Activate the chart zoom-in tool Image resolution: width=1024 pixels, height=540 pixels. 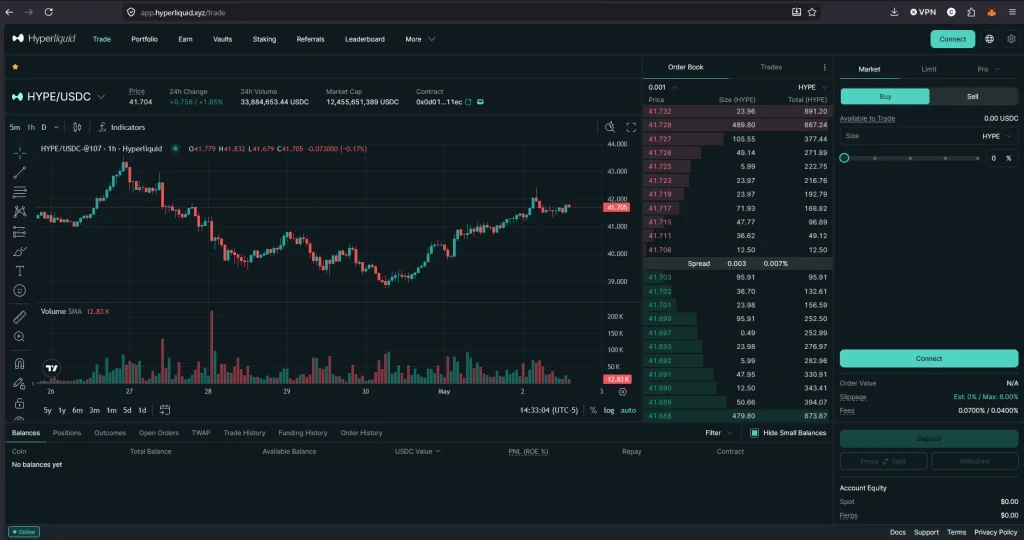(x=20, y=337)
